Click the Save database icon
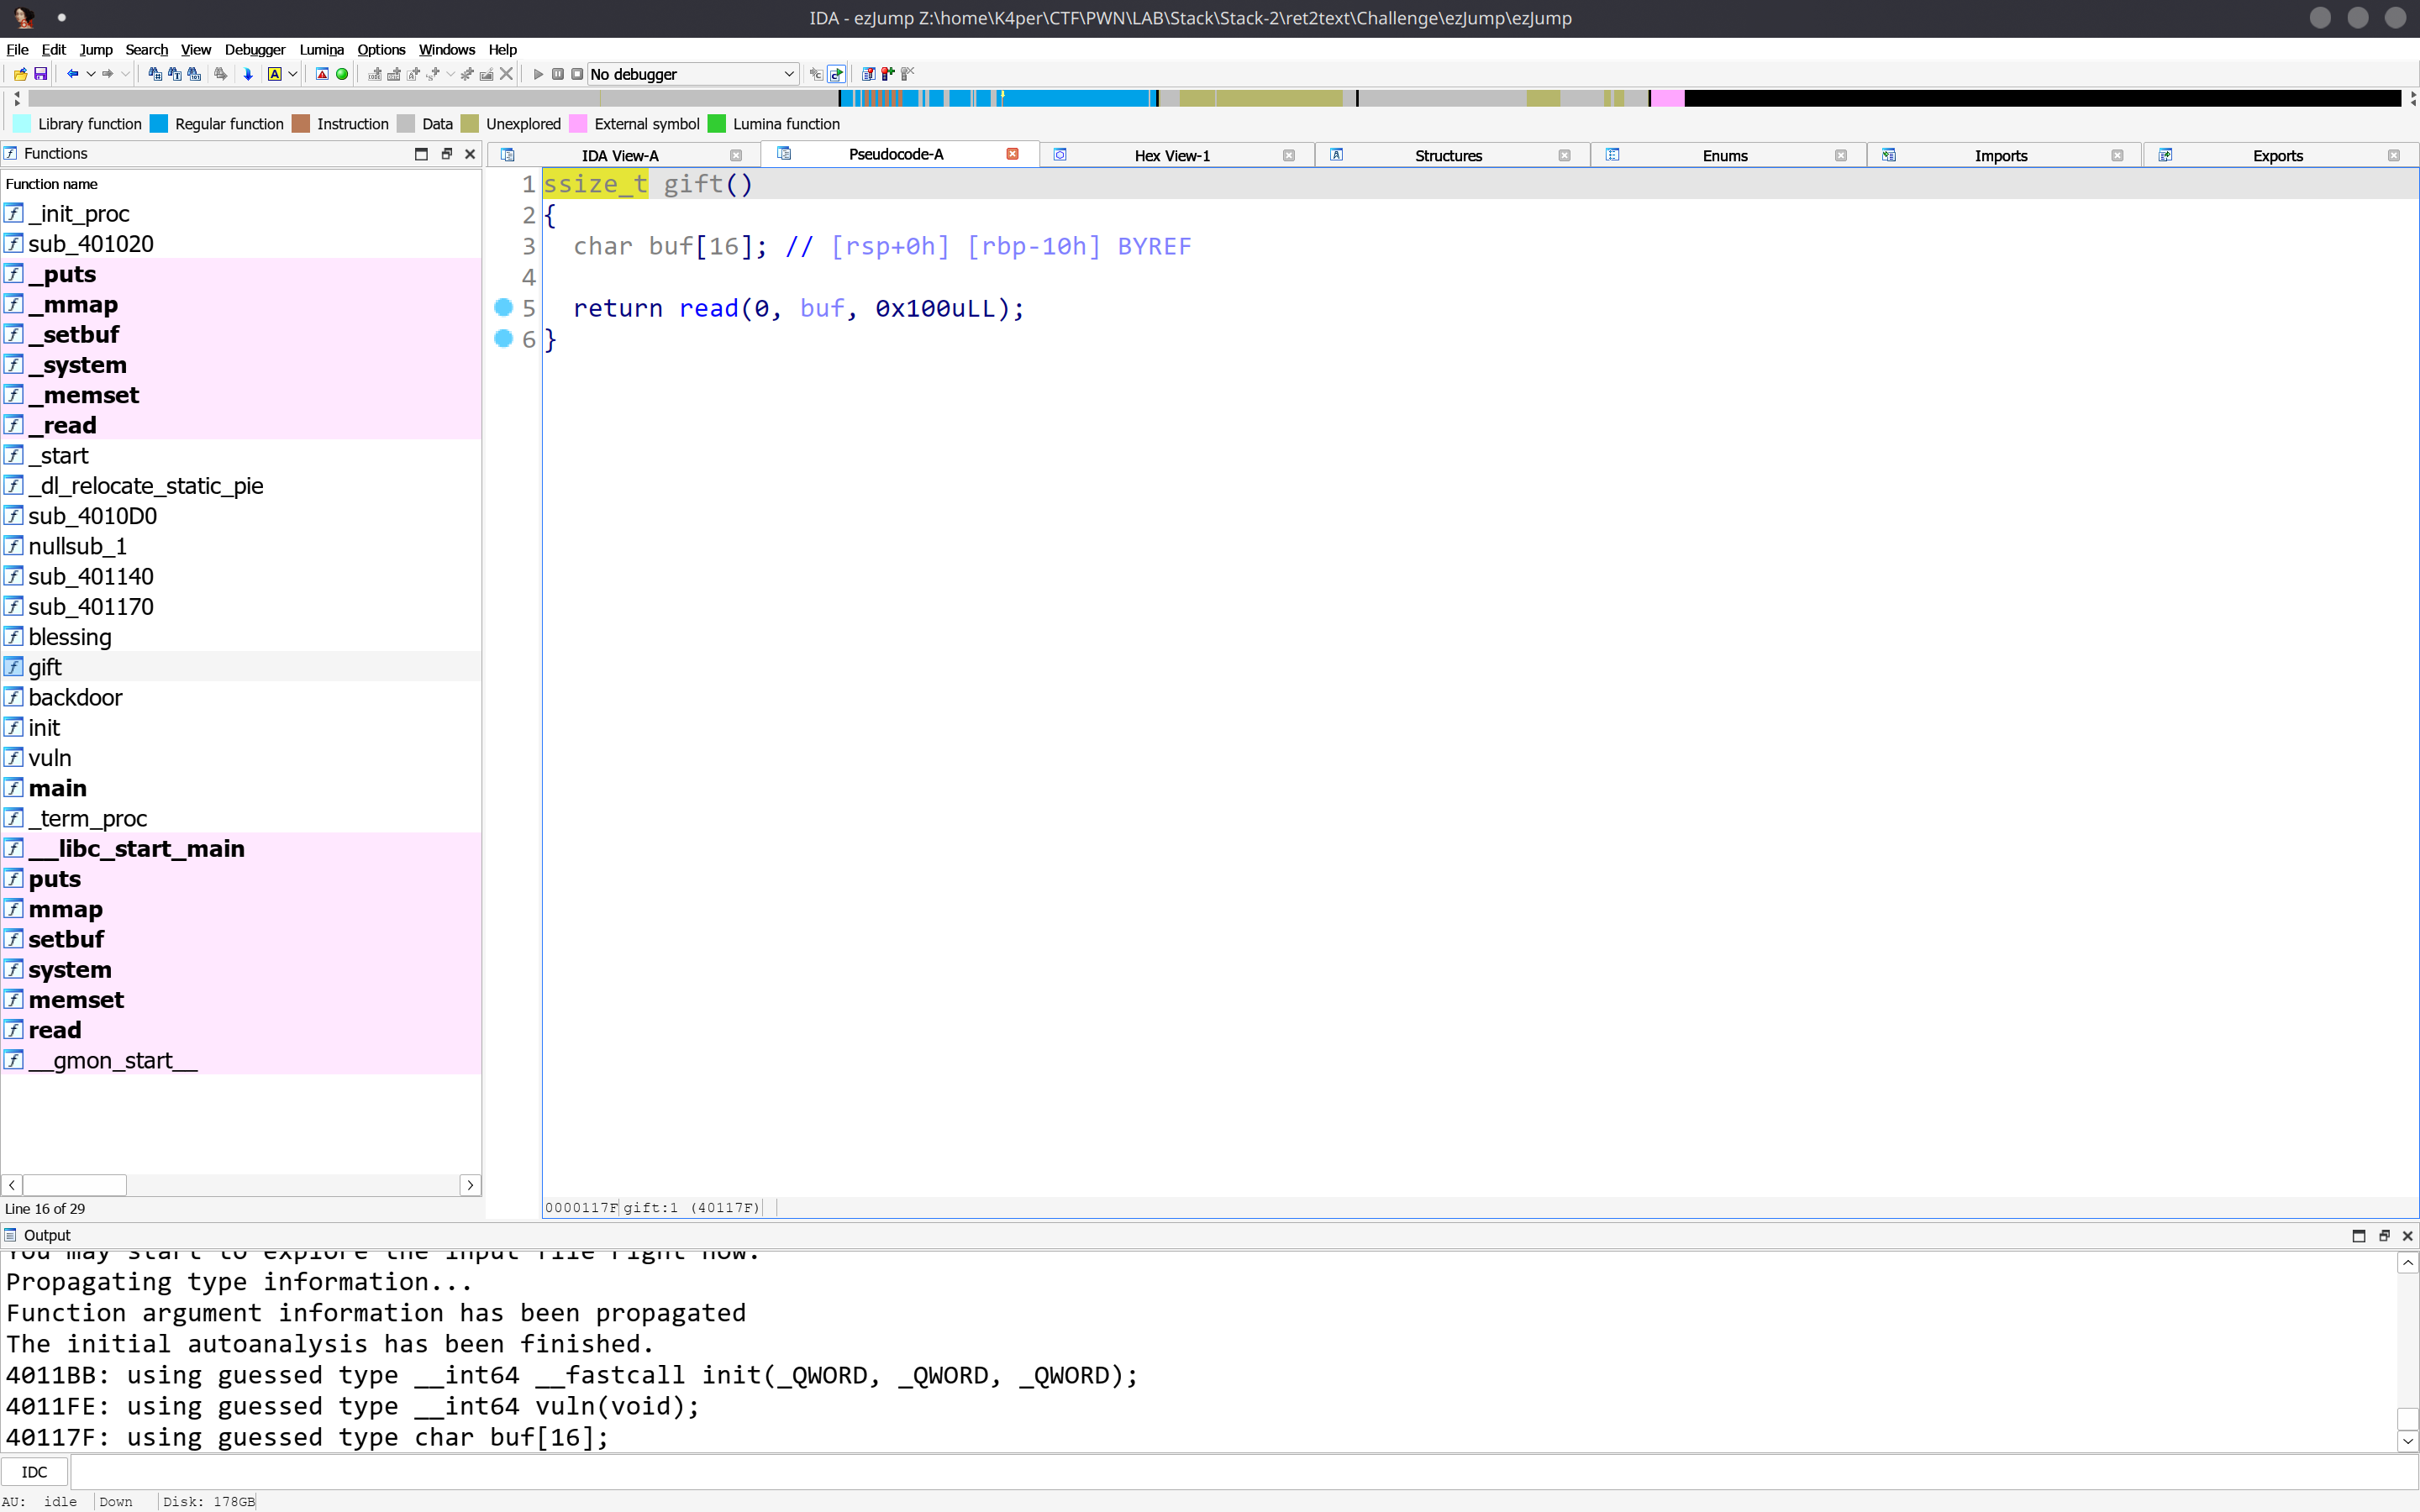The image size is (2420, 1512). [41, 74]
